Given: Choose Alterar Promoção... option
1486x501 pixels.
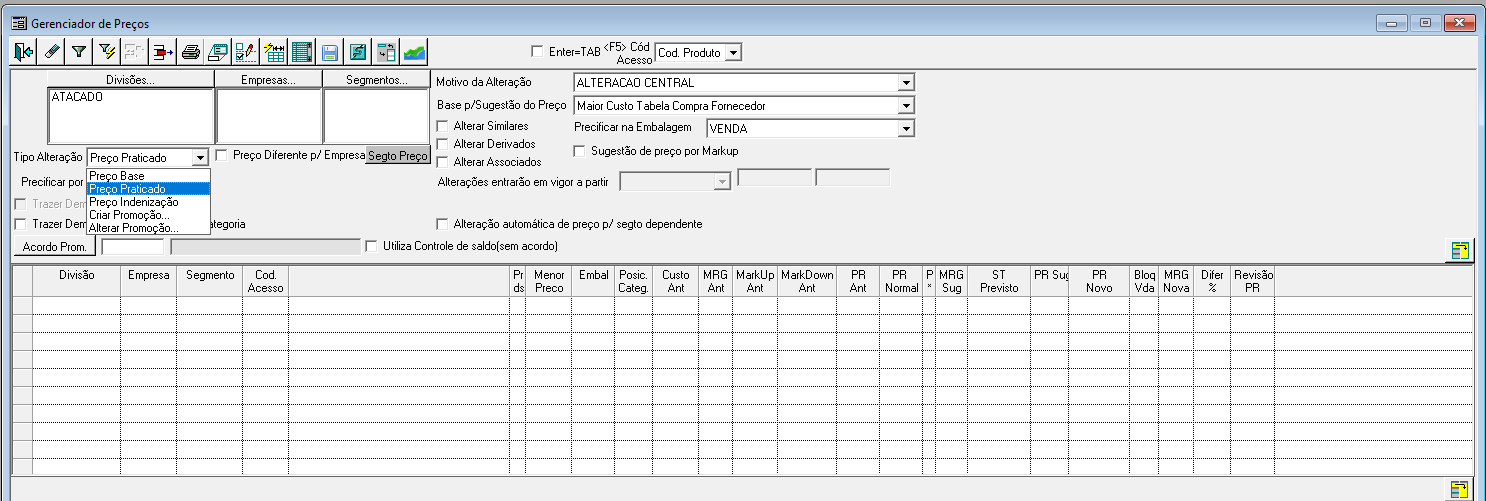Looking at the screenshot, I should pyautogui.click(x=149, y=228).
